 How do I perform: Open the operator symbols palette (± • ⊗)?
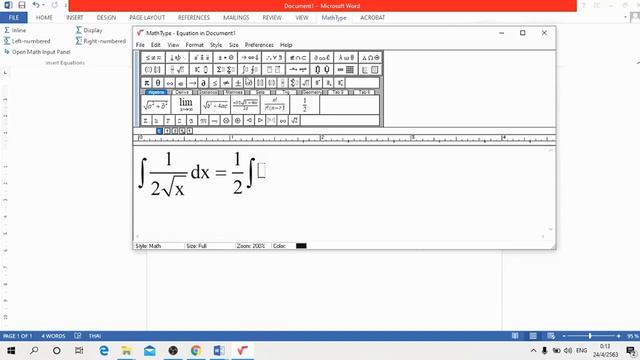(225, 58)
